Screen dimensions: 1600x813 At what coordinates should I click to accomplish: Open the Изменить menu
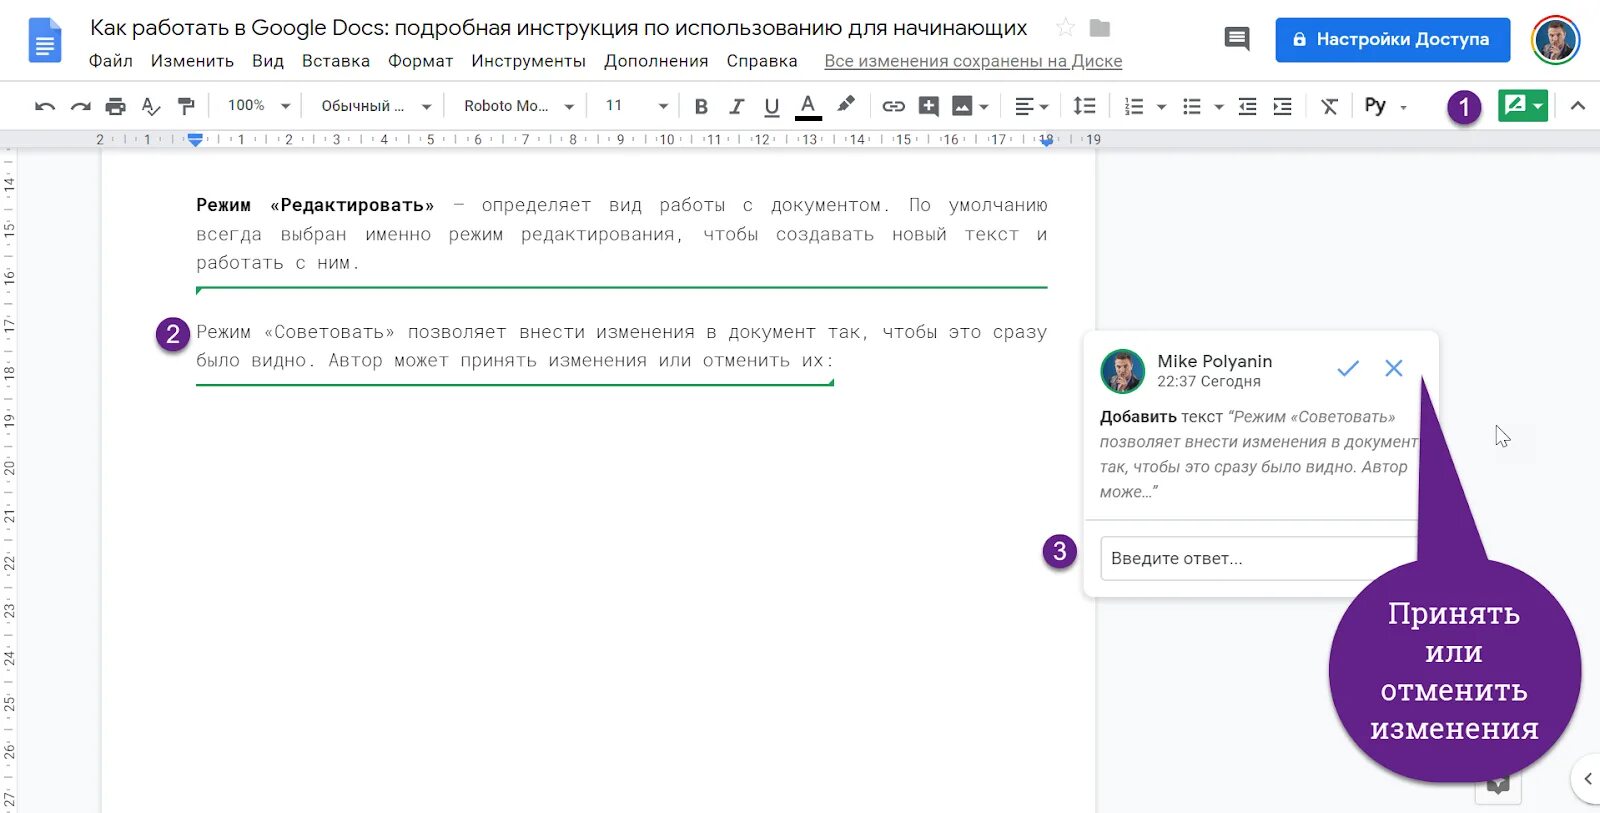(192, 61)
